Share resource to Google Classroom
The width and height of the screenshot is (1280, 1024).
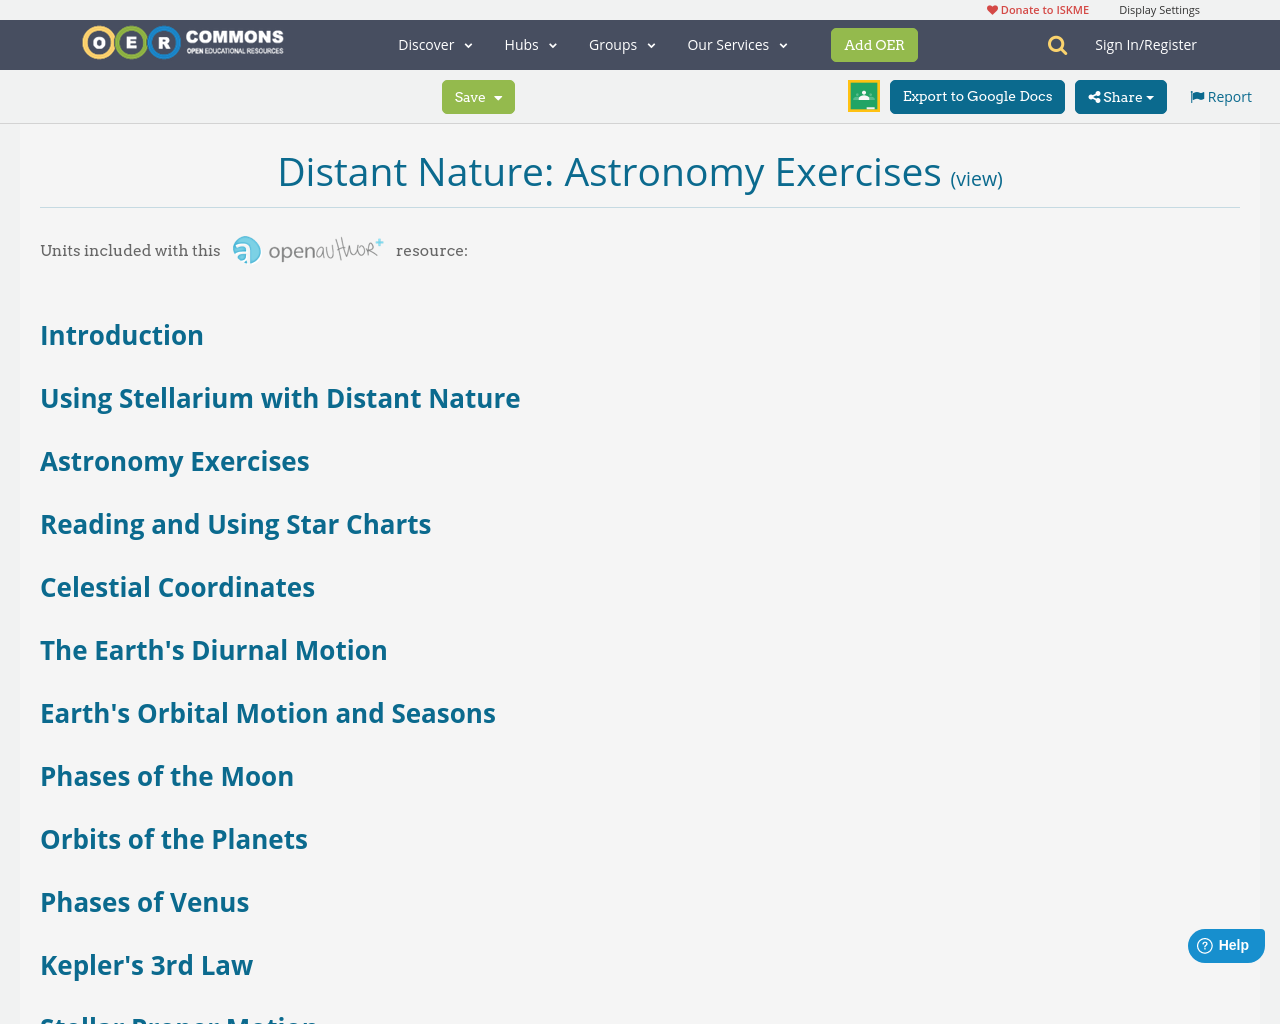[863, 96]
